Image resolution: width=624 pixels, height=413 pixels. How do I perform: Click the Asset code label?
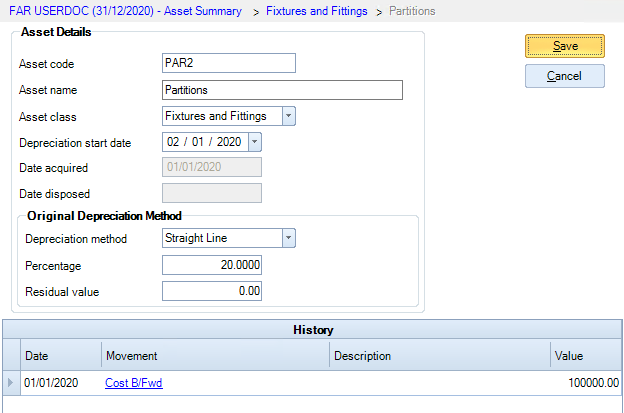[47, 64]
